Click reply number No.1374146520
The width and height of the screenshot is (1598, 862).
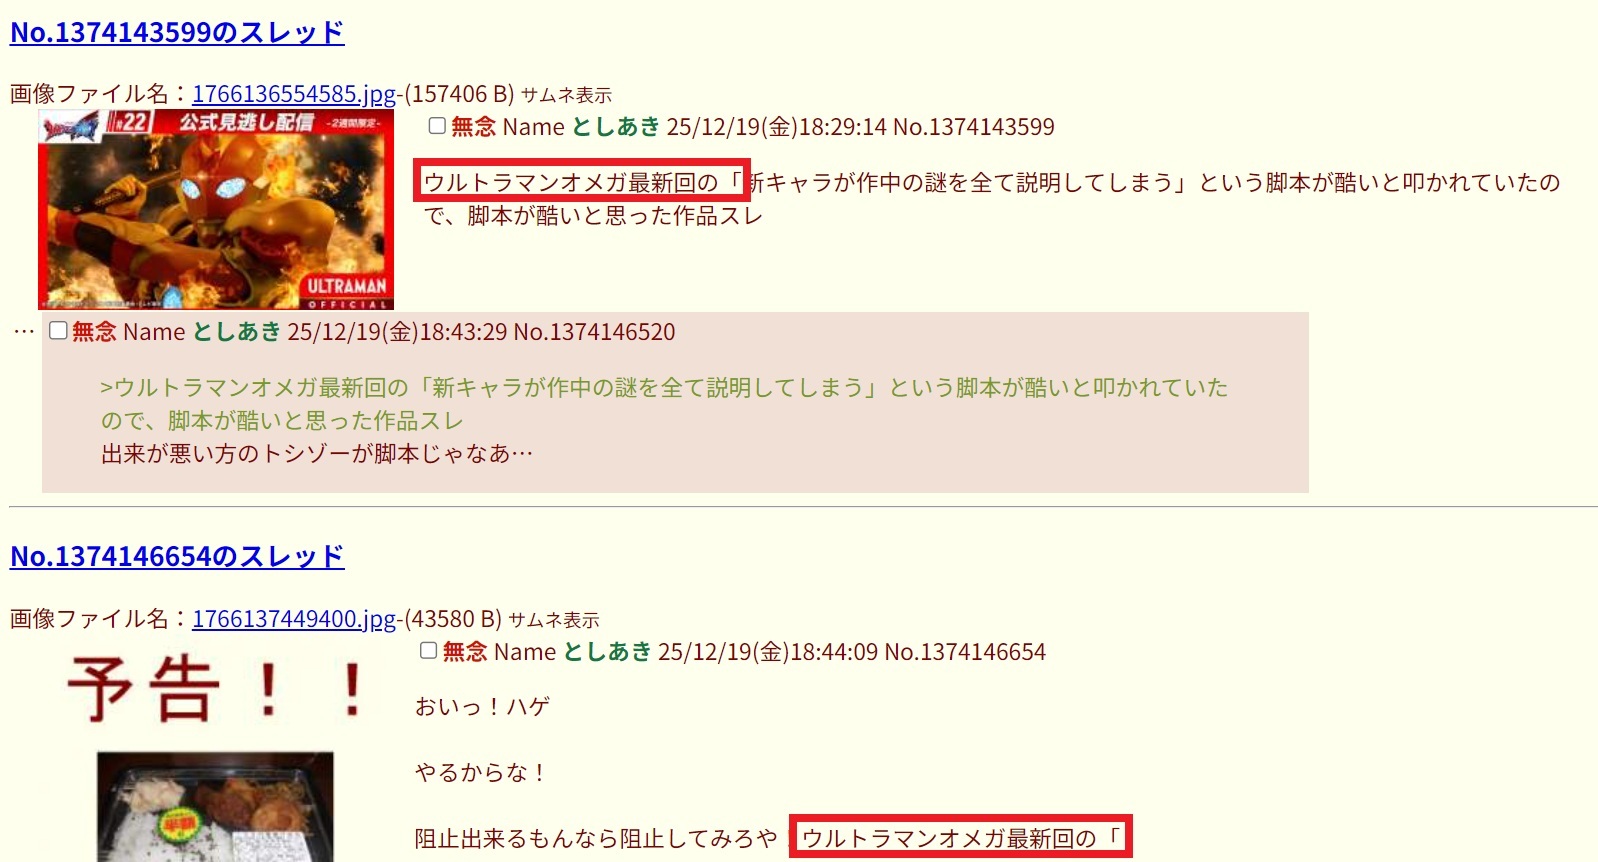click(x=594, y=332)
